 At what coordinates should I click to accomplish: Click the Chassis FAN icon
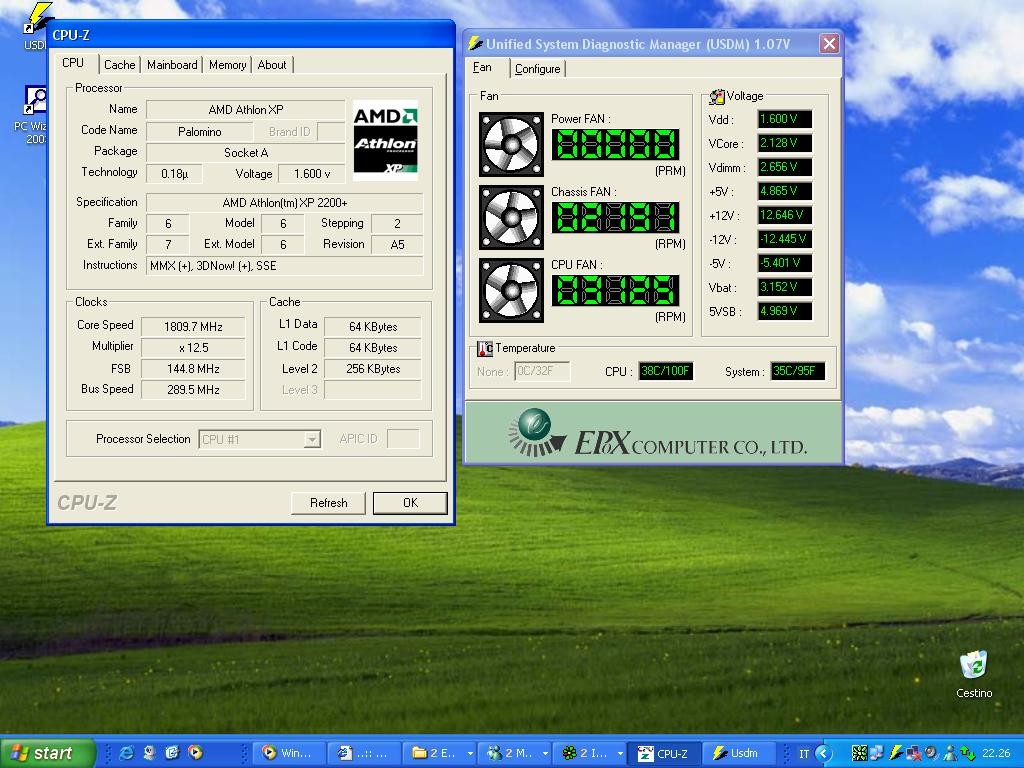[511, 217]
